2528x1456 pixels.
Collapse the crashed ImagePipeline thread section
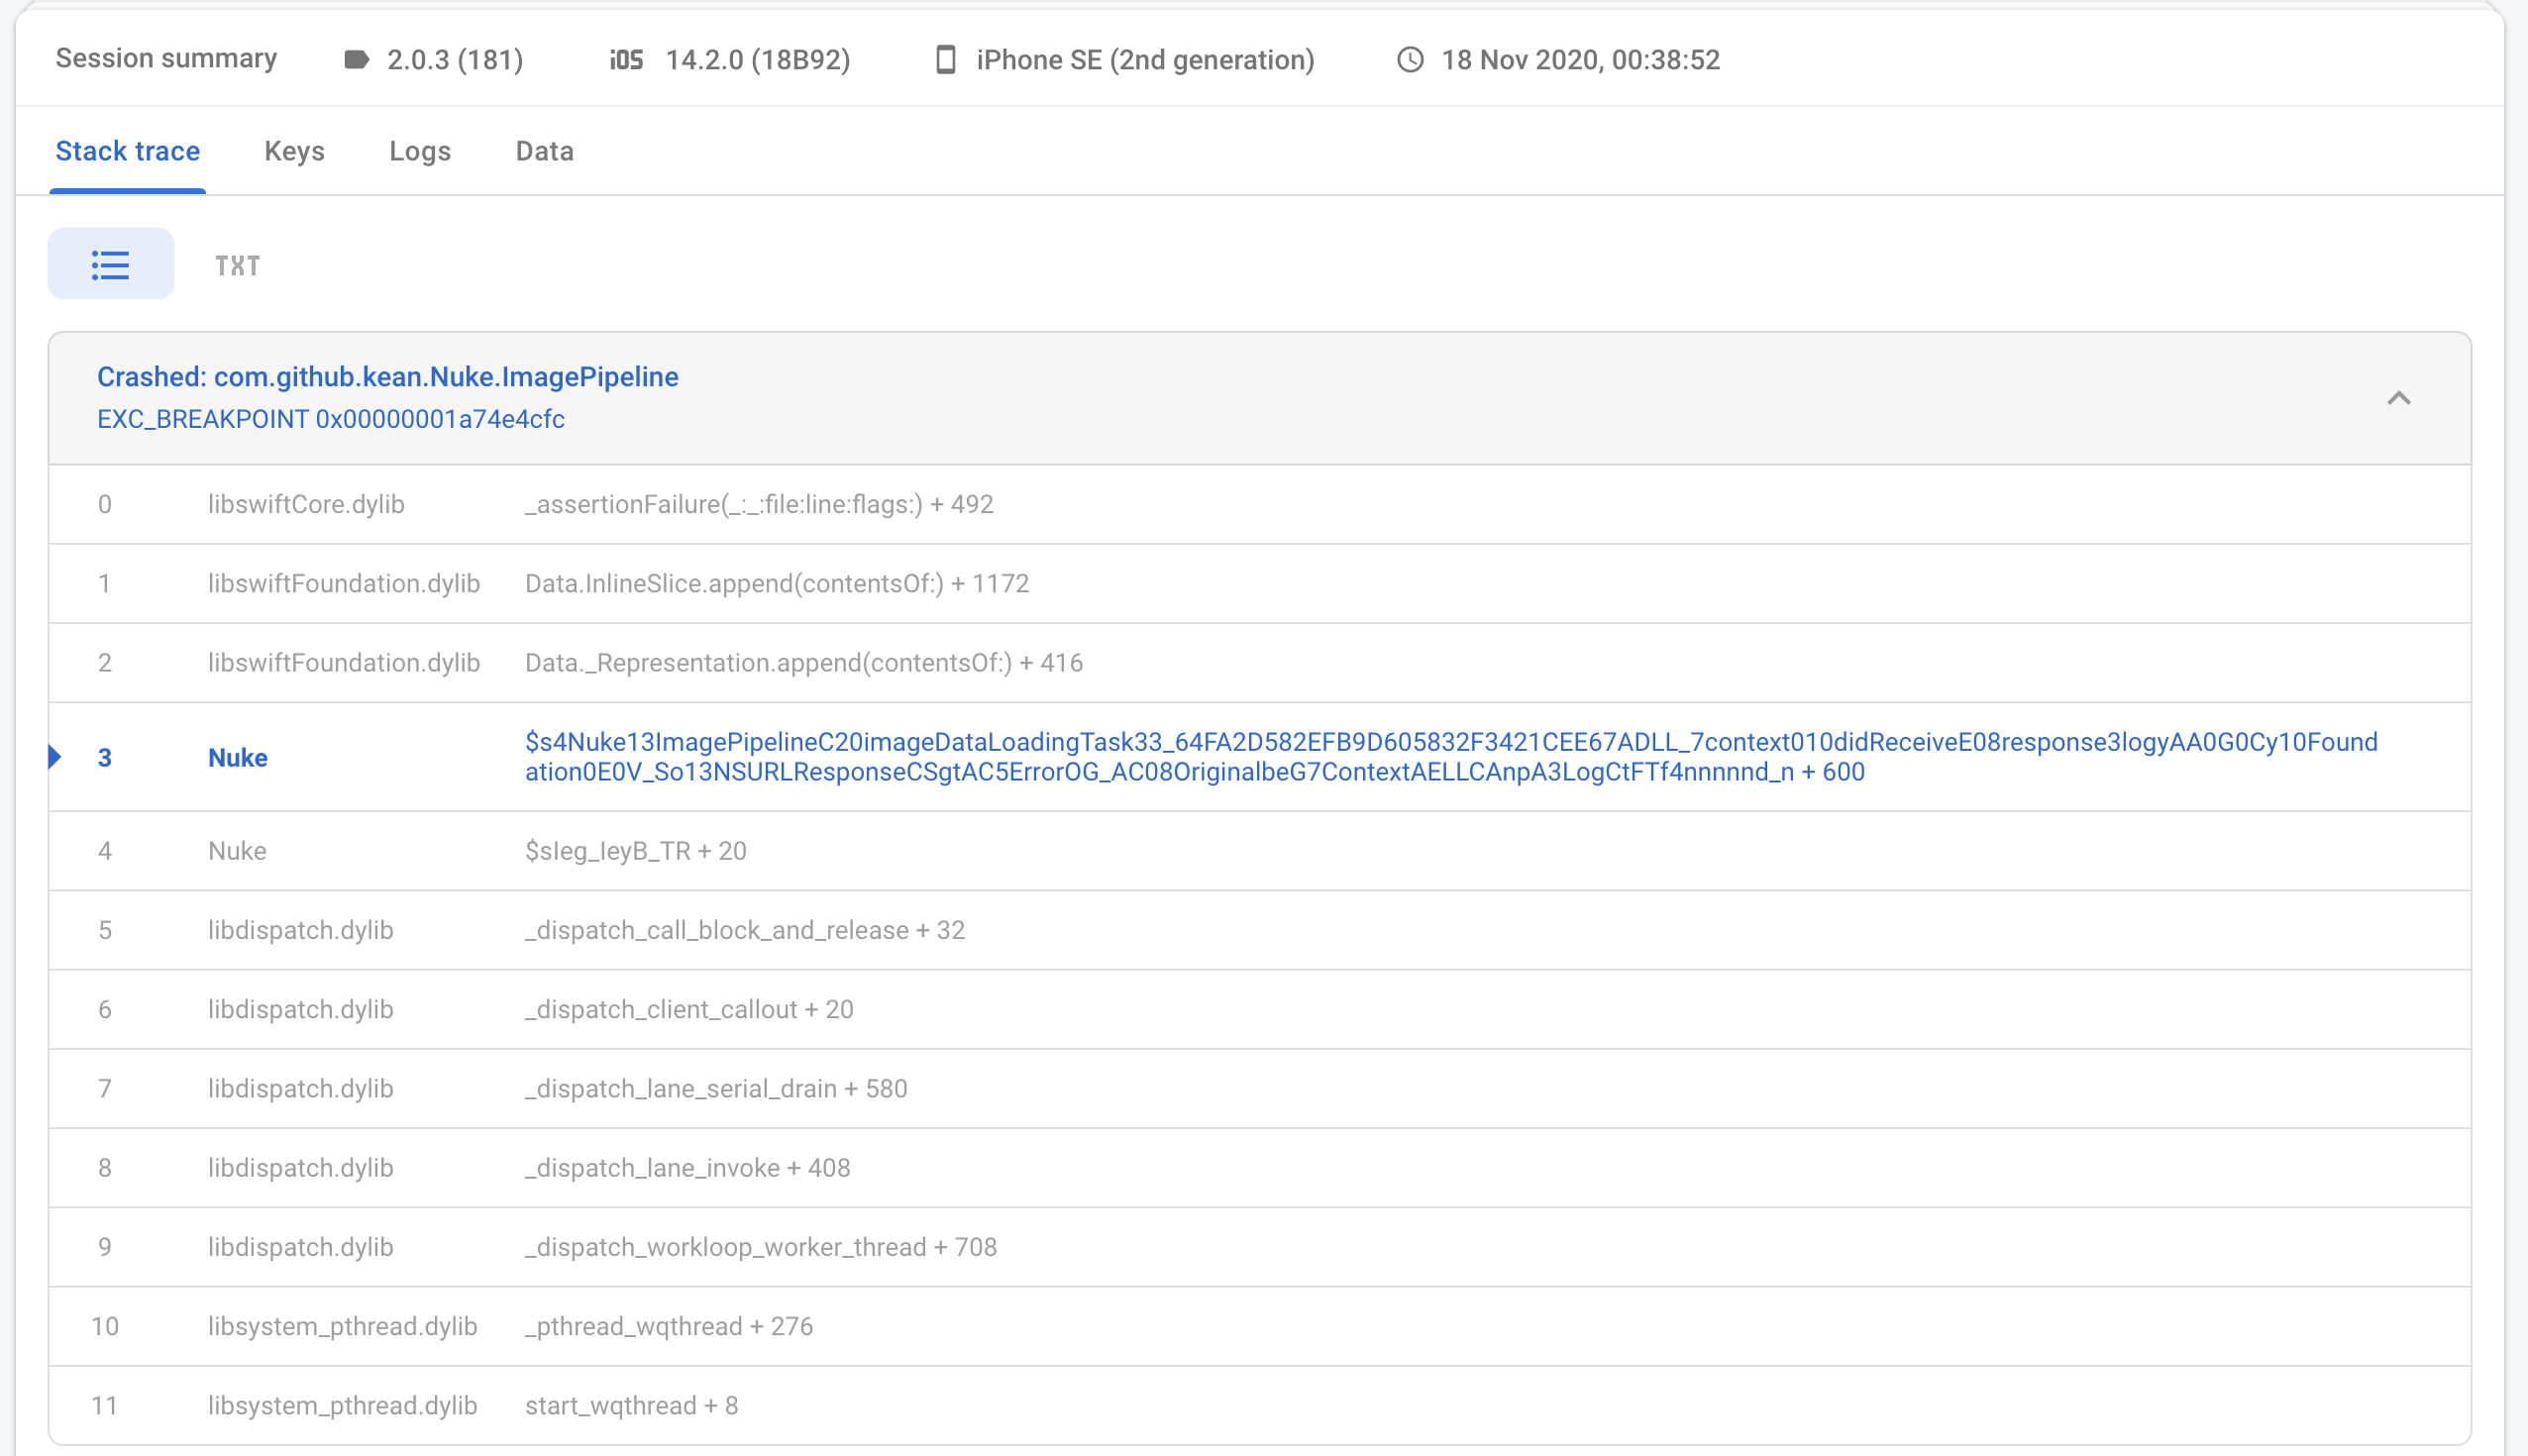[2398, 398]
